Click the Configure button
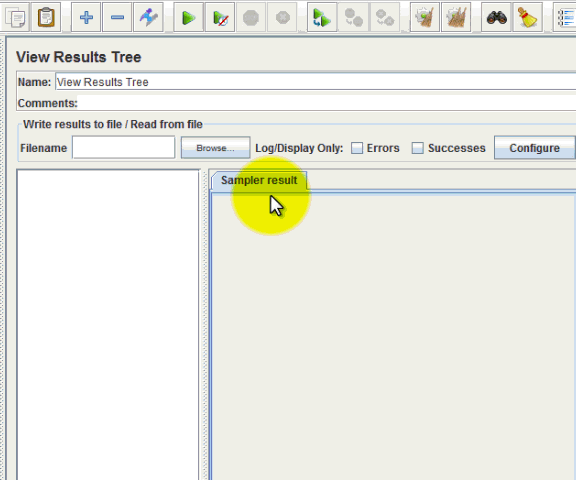 click(534, 148)
